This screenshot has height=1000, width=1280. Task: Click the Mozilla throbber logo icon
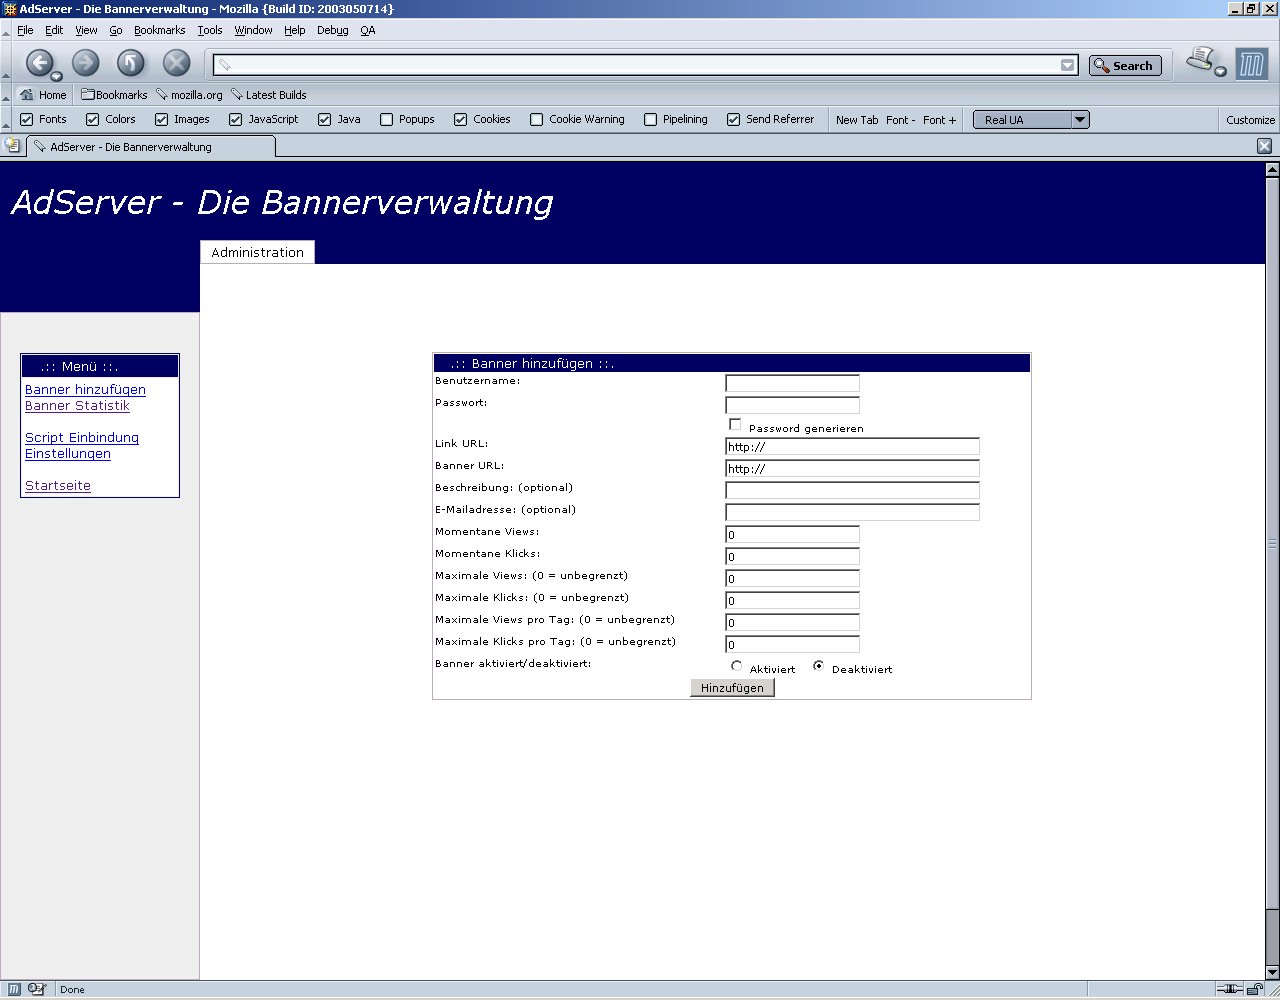coord(1251,65)
